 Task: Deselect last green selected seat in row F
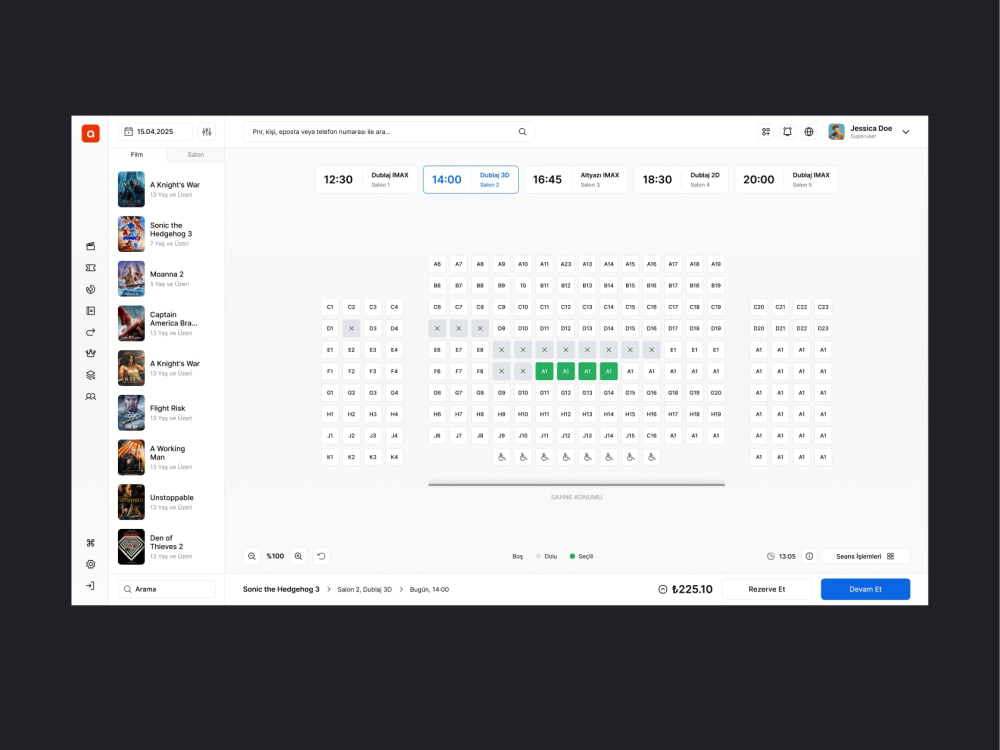tap(608, 371)
